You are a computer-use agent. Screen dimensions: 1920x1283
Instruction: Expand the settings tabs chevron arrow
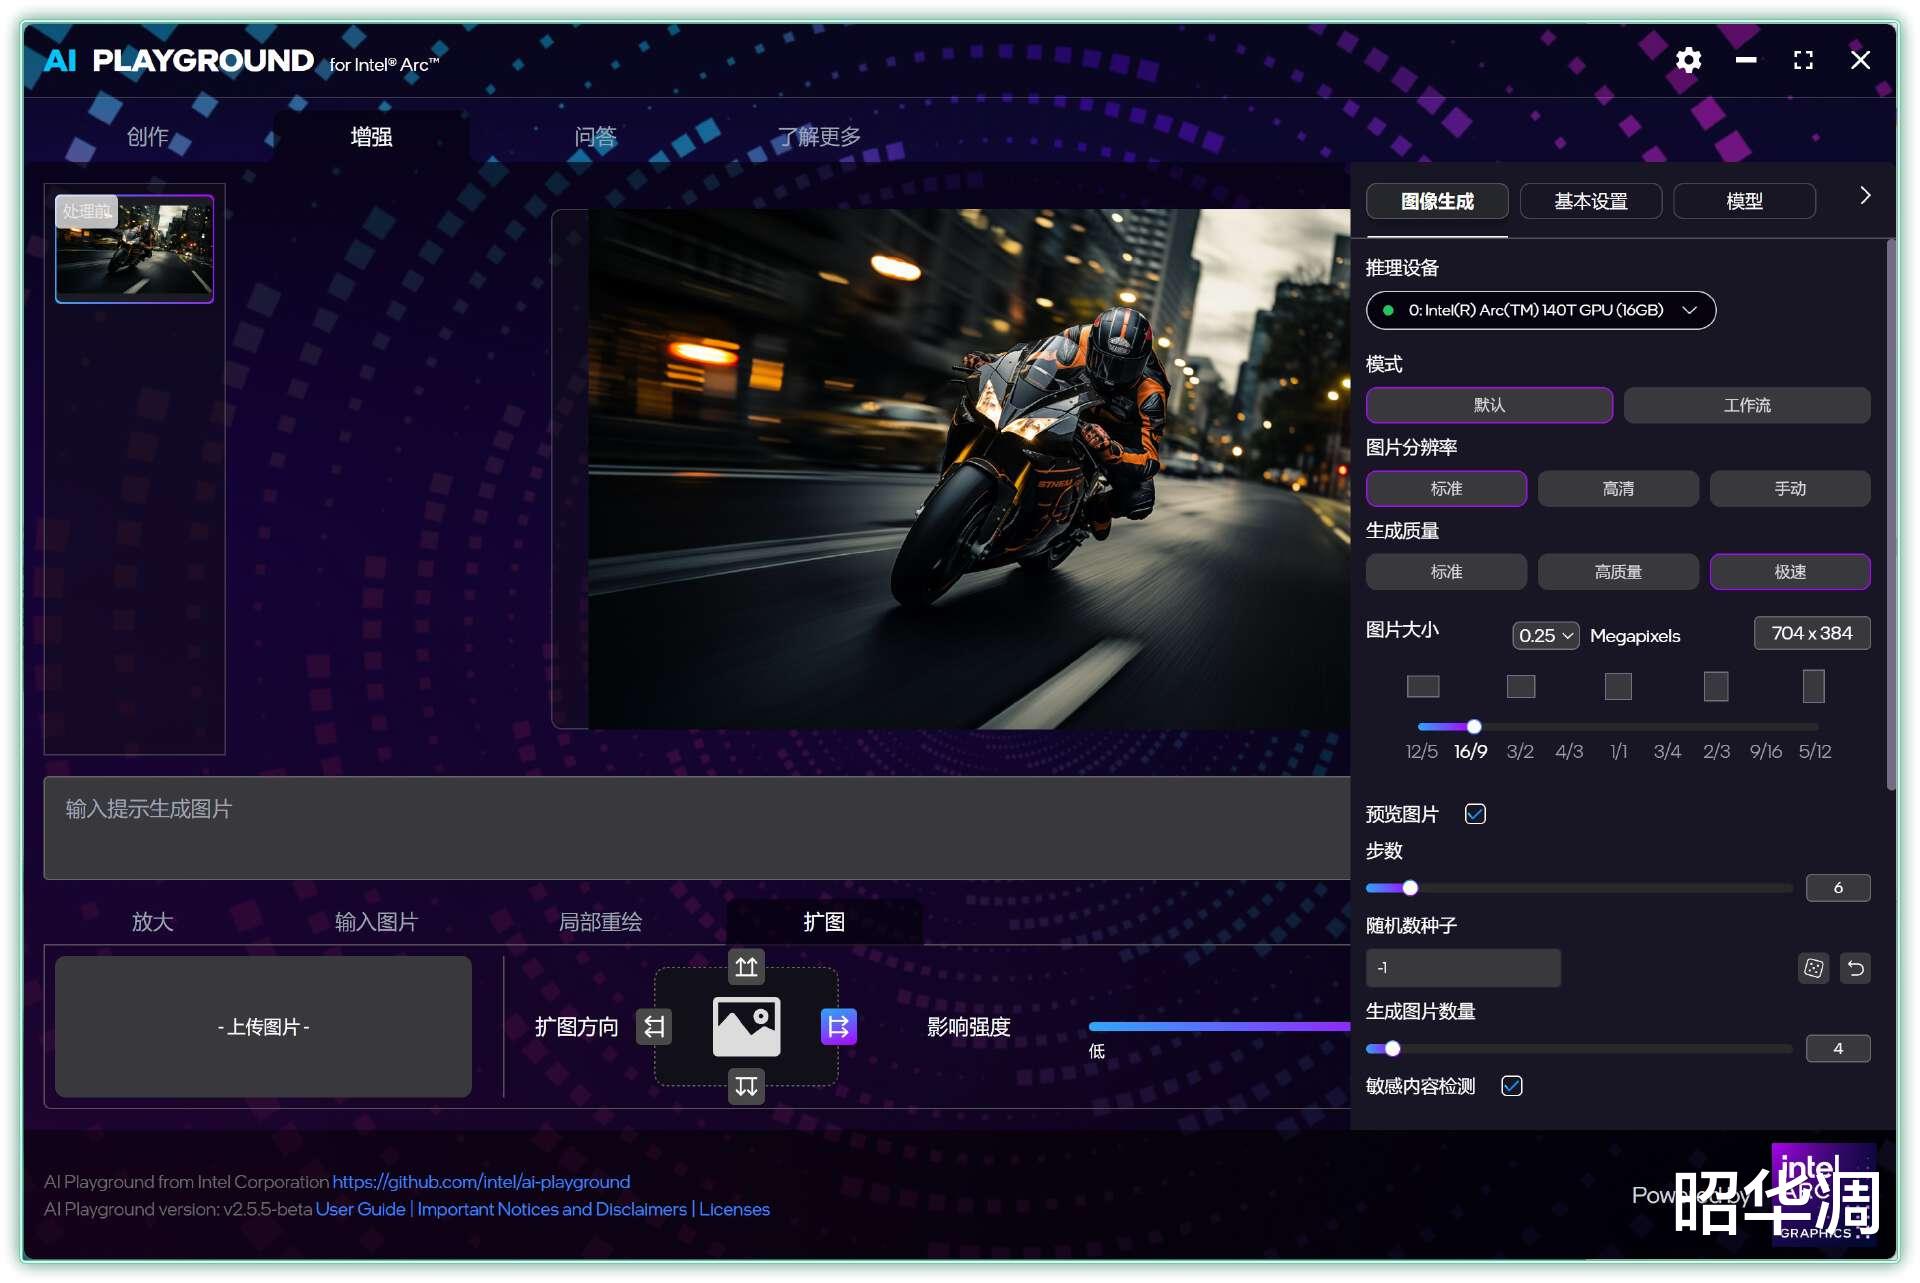[x=1865, y=196]
